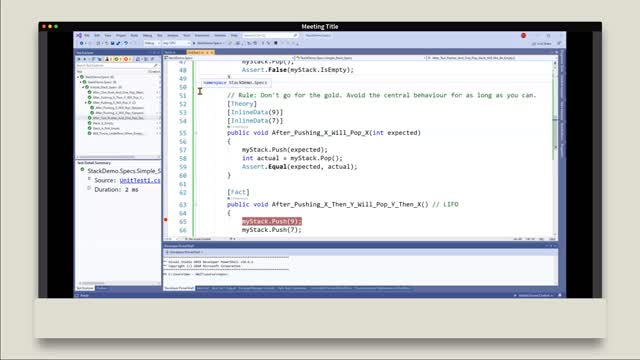This screenshot has width=640, height=360.
Task: Click myStack.Push(7) on line 66
Action: [x=271, y=230]
